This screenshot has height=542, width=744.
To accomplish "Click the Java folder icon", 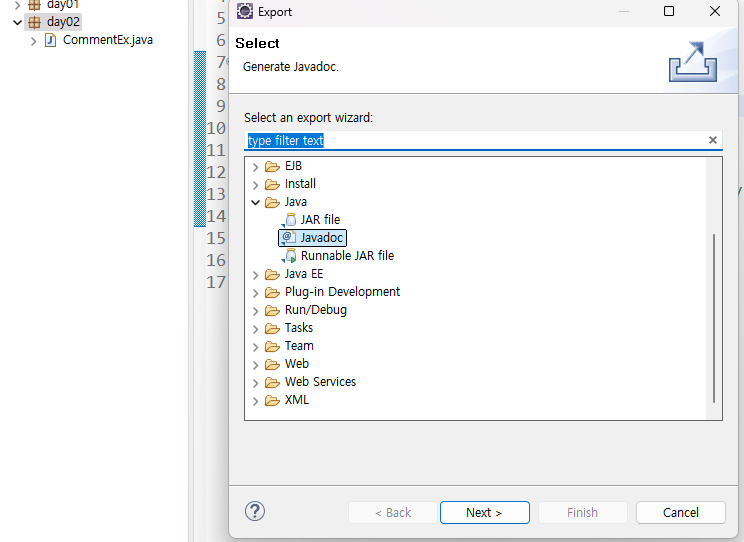I will (272, 202).
